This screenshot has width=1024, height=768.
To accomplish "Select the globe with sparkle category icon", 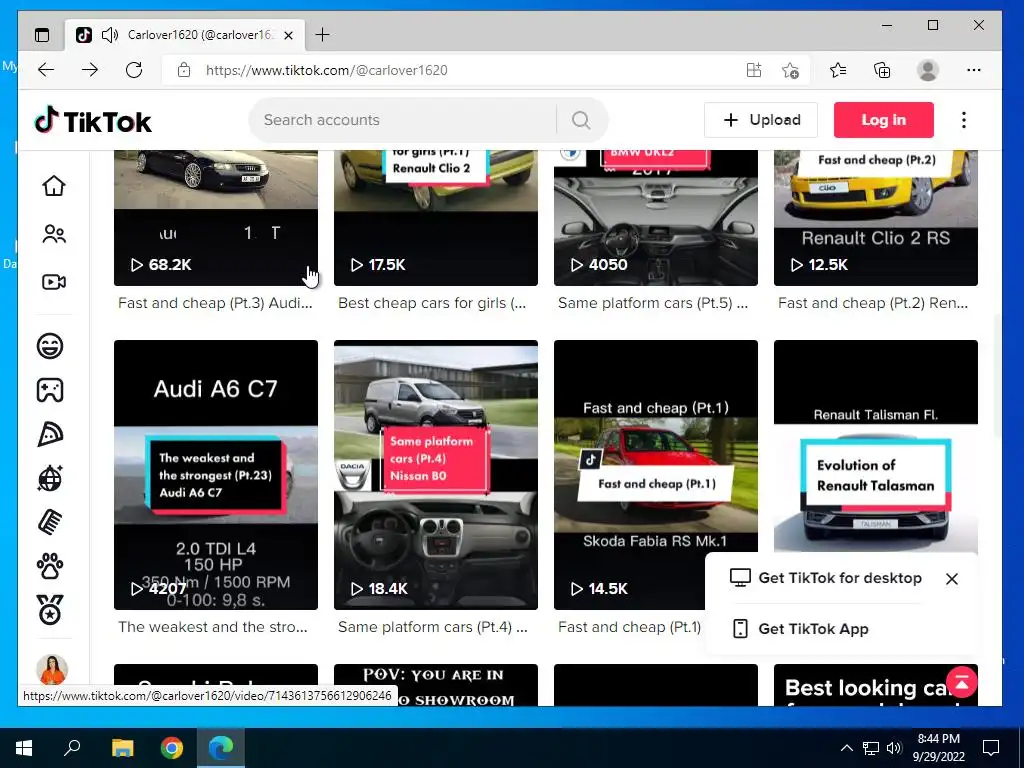I will pyautogui.click(x=50, y=479).
